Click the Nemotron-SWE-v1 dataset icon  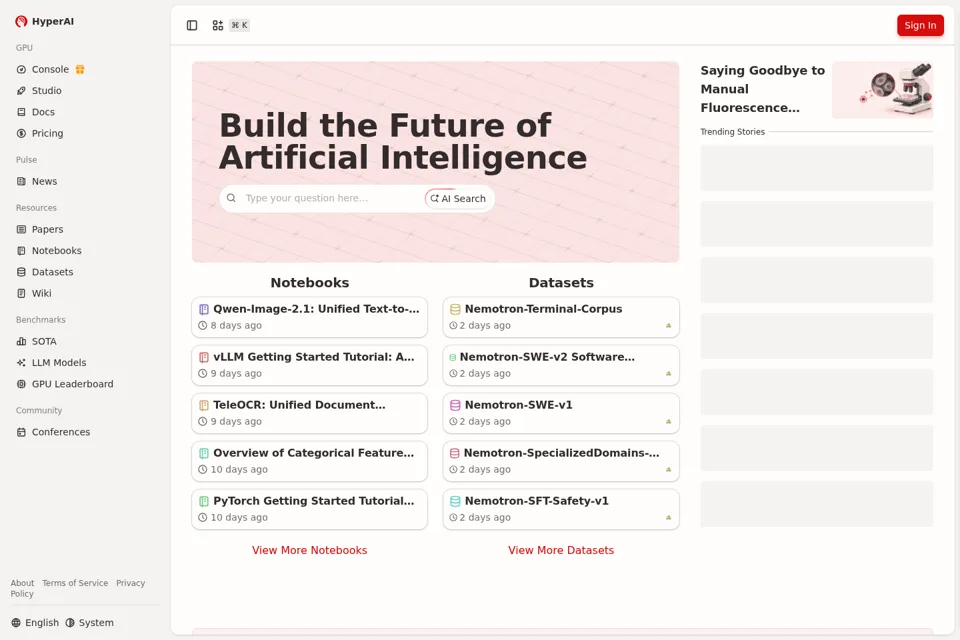coord(455,405)
